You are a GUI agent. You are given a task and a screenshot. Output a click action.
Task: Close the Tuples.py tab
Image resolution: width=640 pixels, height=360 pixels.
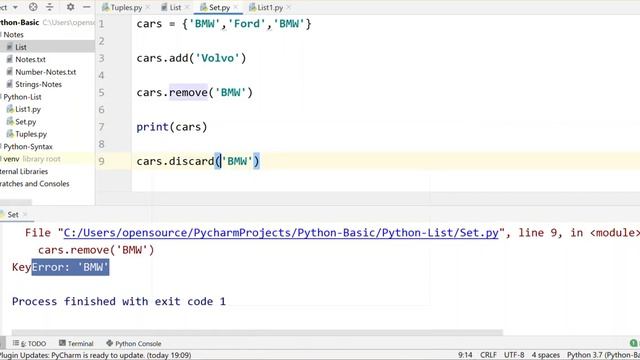148,7
